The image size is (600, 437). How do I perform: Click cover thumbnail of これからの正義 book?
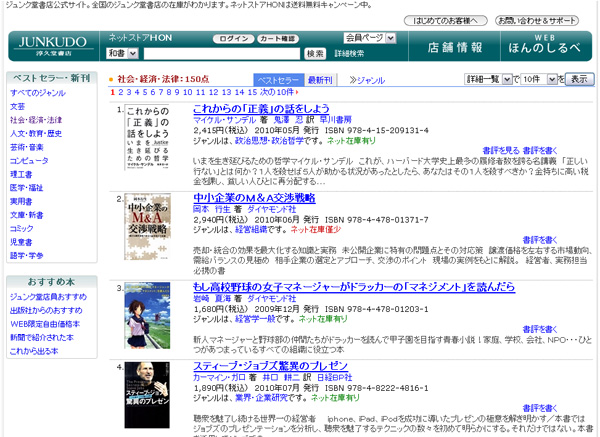pyautogui.click(x=147, y=137)
